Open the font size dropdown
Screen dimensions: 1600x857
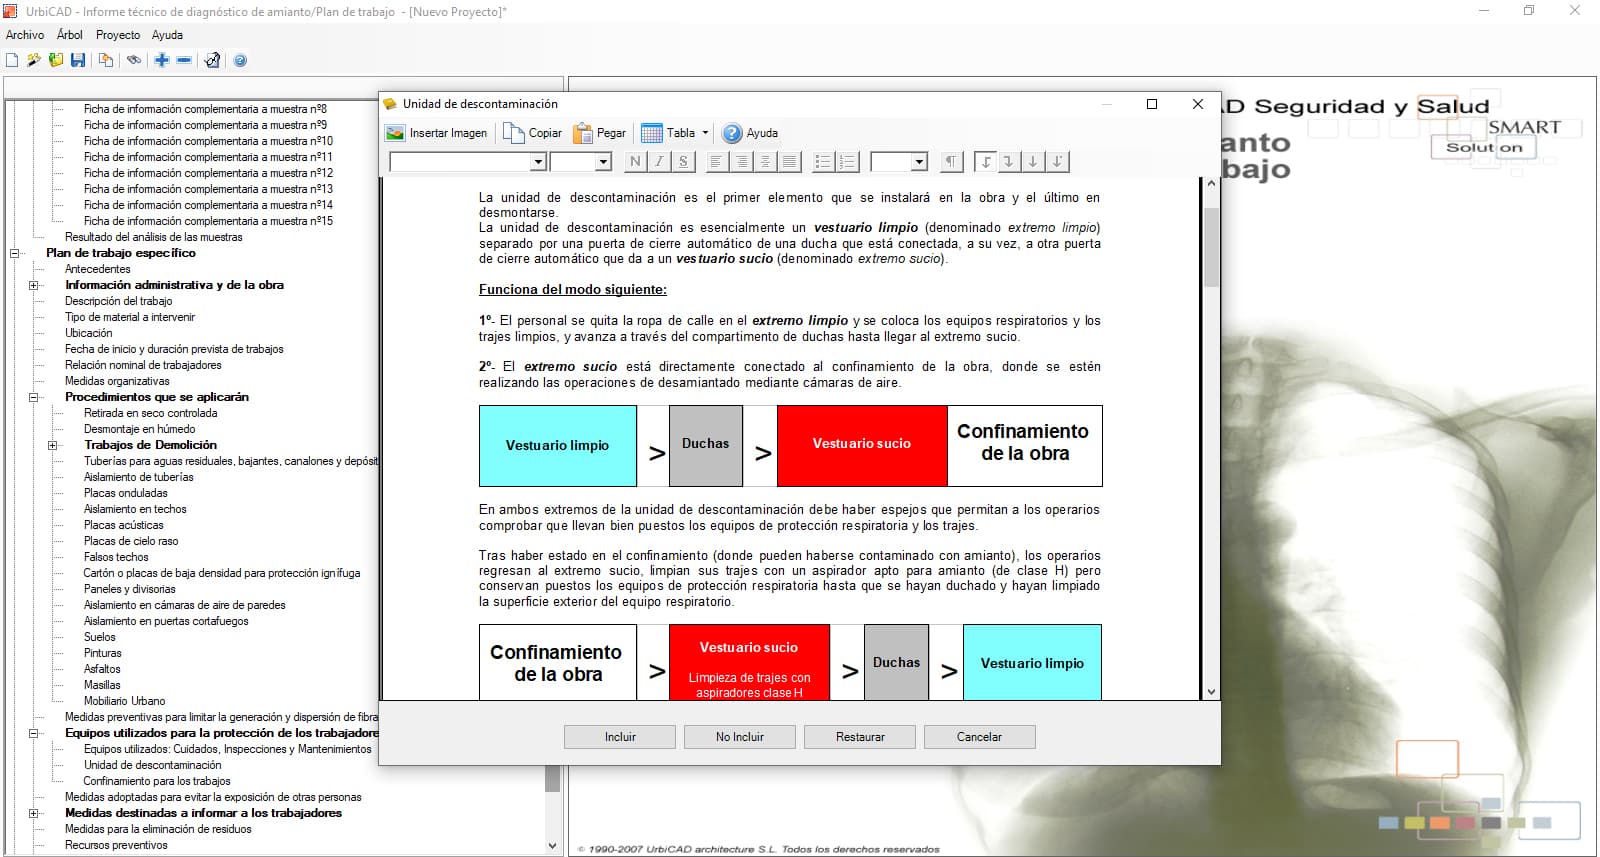603,162
